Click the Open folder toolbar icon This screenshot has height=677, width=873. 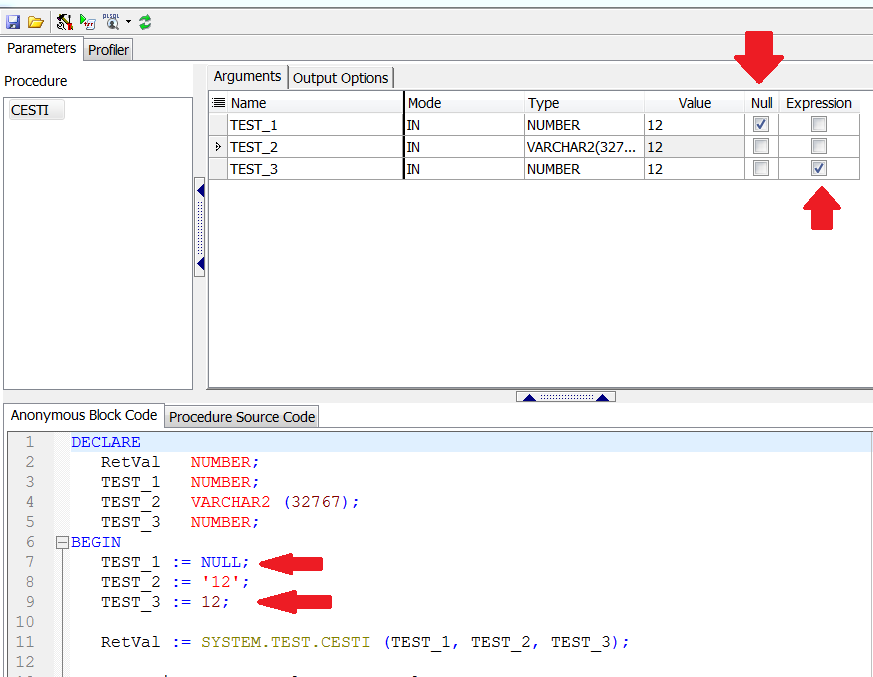point(35,21)
